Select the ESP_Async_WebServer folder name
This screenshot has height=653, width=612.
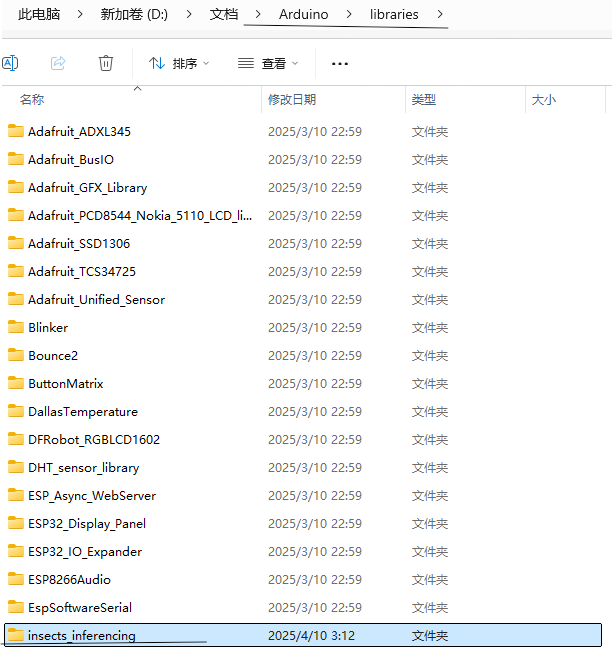pyautogui.click(x=92, y=496)
